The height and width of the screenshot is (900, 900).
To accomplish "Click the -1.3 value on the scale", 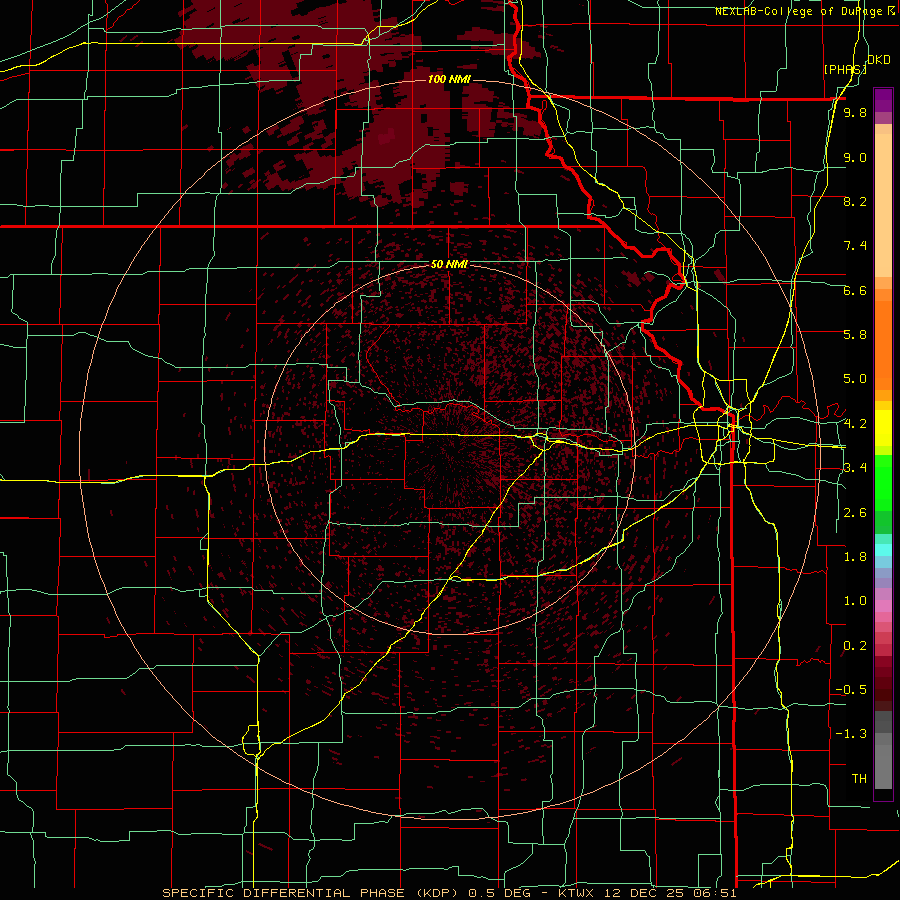I will click(x=851, y=734).
